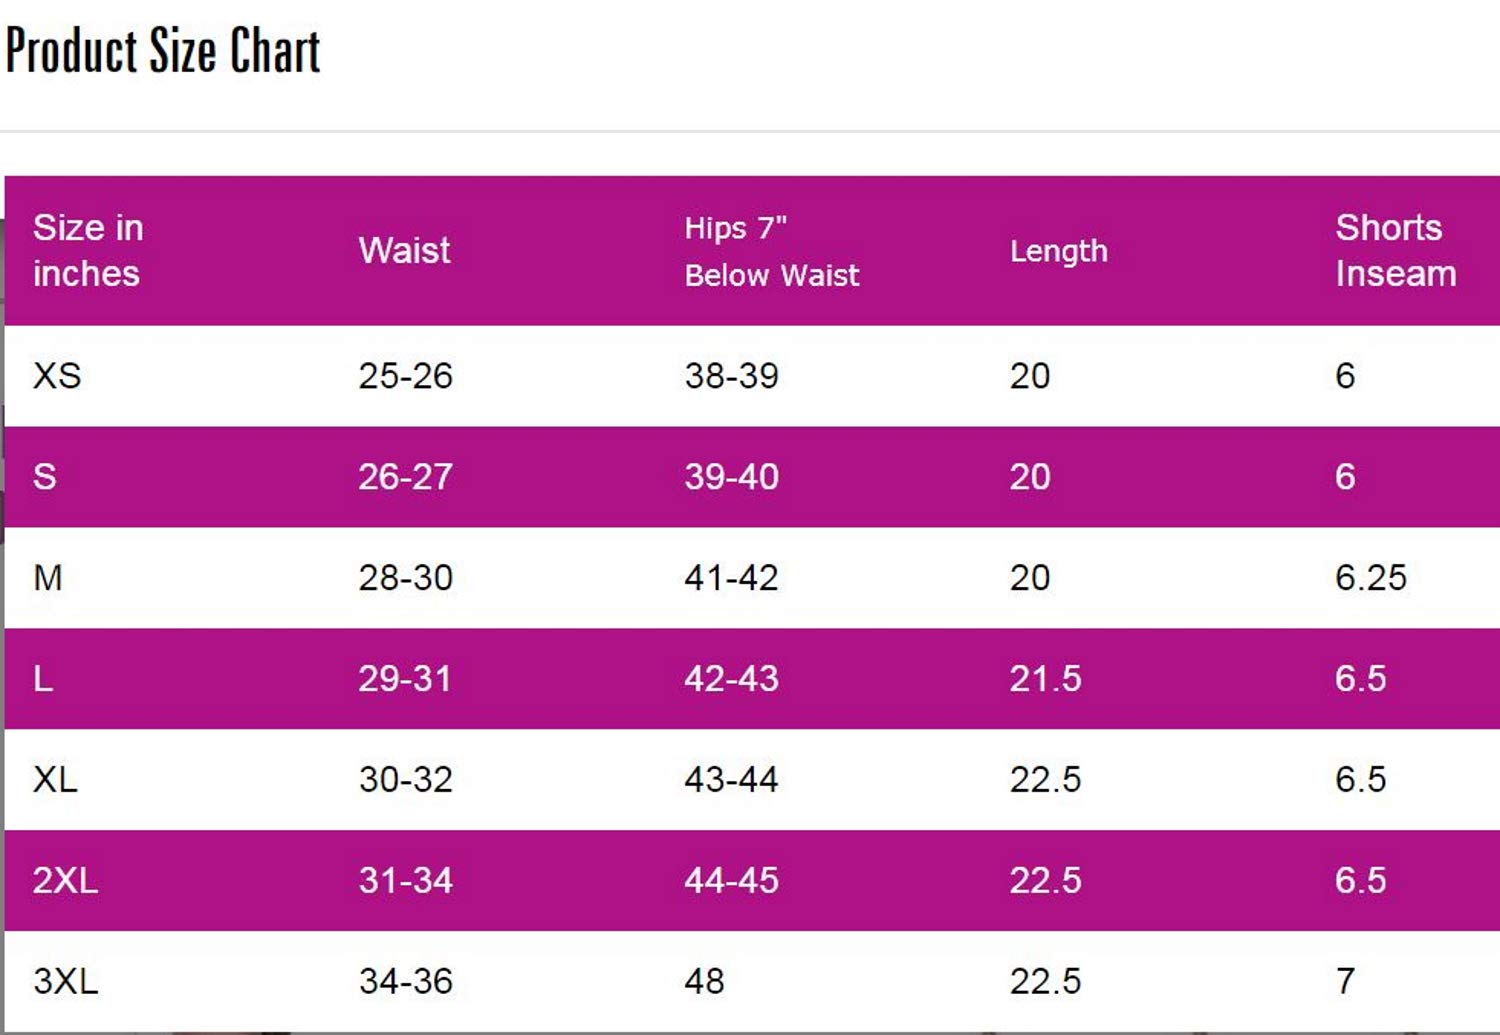This screenshot has height=1035, width=1500.
Task: Click the waist value 30-32
Action: (x=405, y=780)
